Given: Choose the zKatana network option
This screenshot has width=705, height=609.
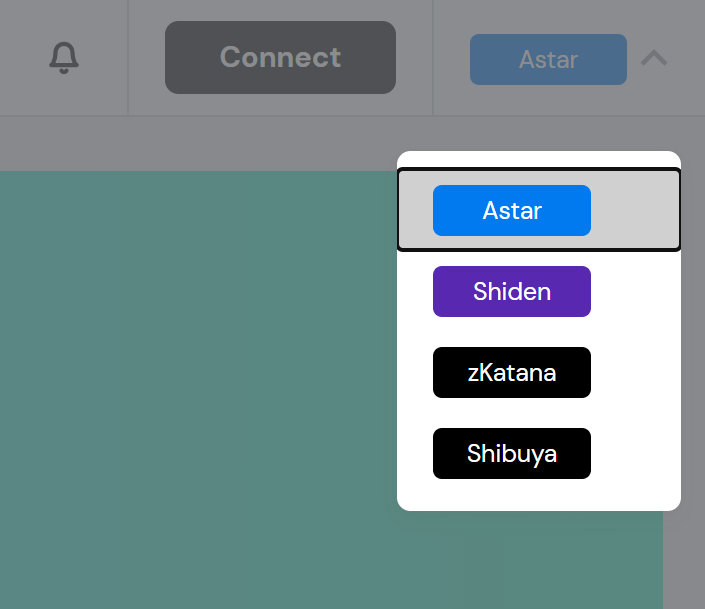Looking at the screenshot, I should (512, 373).
